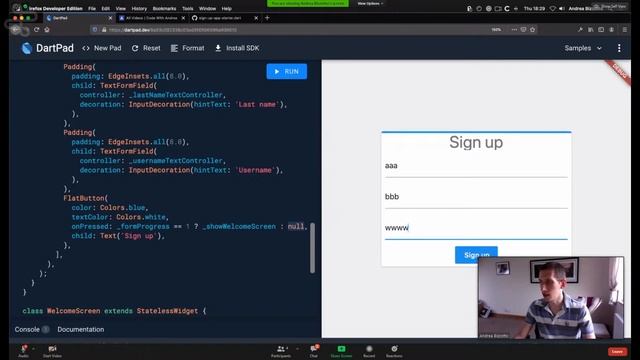
Task: Close the GitHub sign-up-app-starter browser tab
Action: (256, 18)
